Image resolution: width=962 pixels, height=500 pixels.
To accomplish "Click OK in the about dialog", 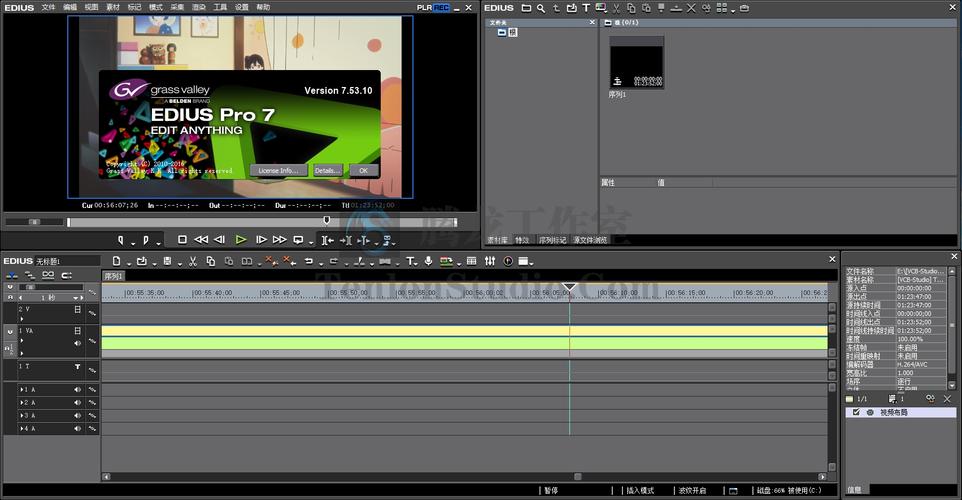I will [363, 171].
